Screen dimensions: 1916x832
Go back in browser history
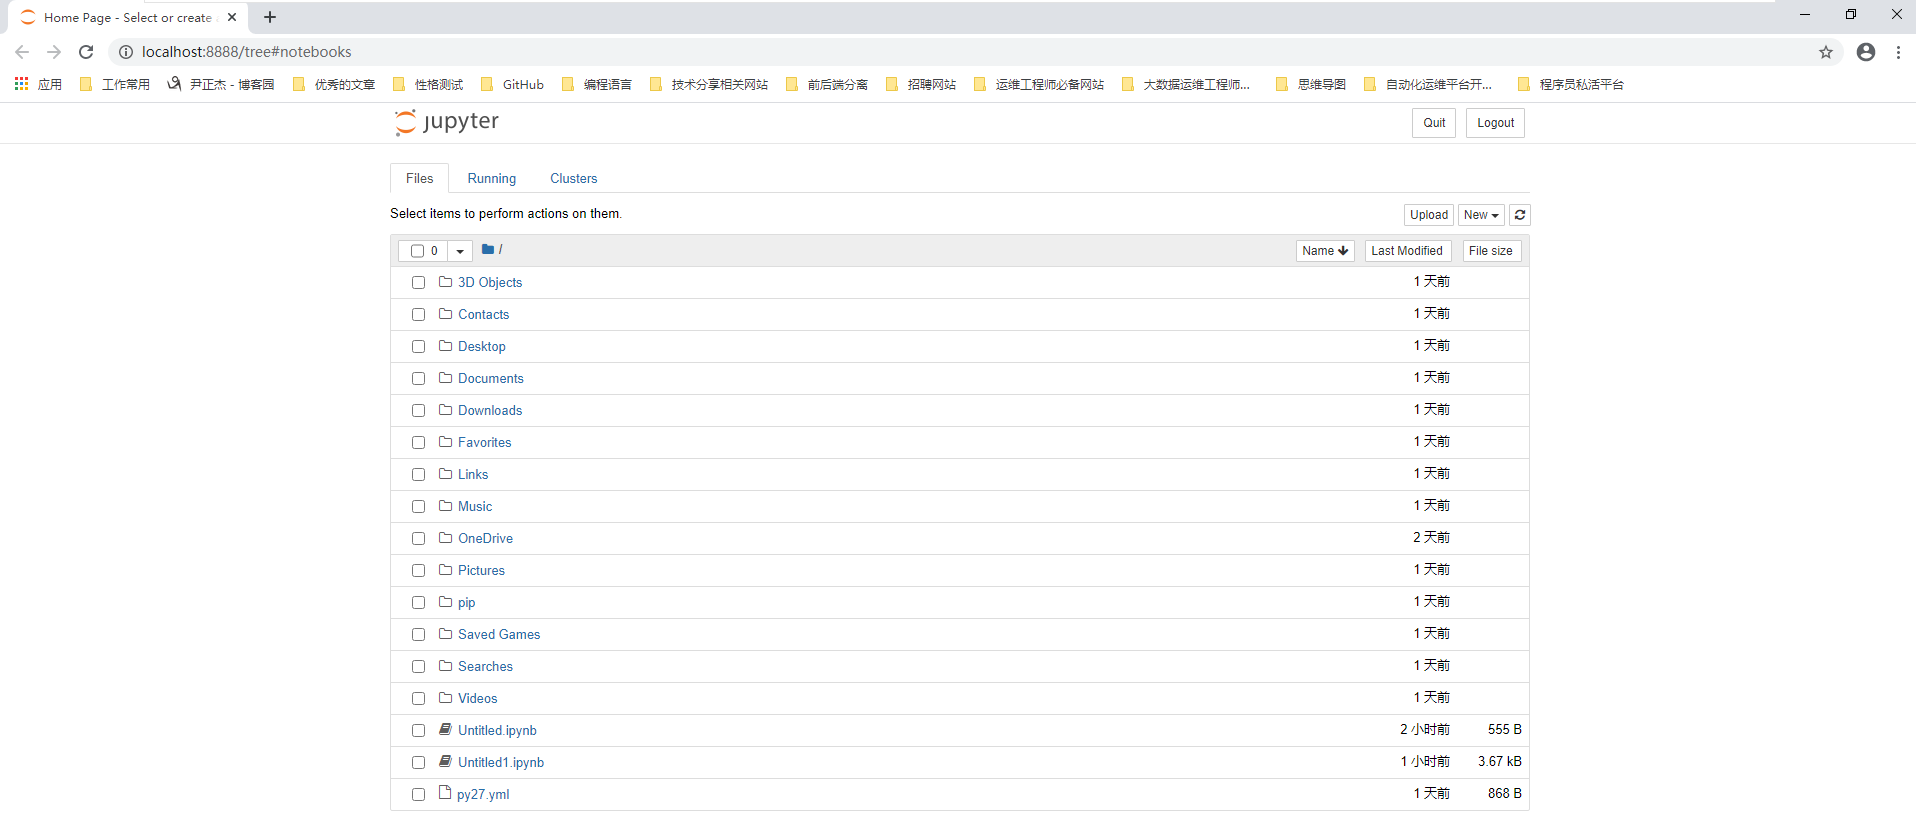tap(22, 52)
